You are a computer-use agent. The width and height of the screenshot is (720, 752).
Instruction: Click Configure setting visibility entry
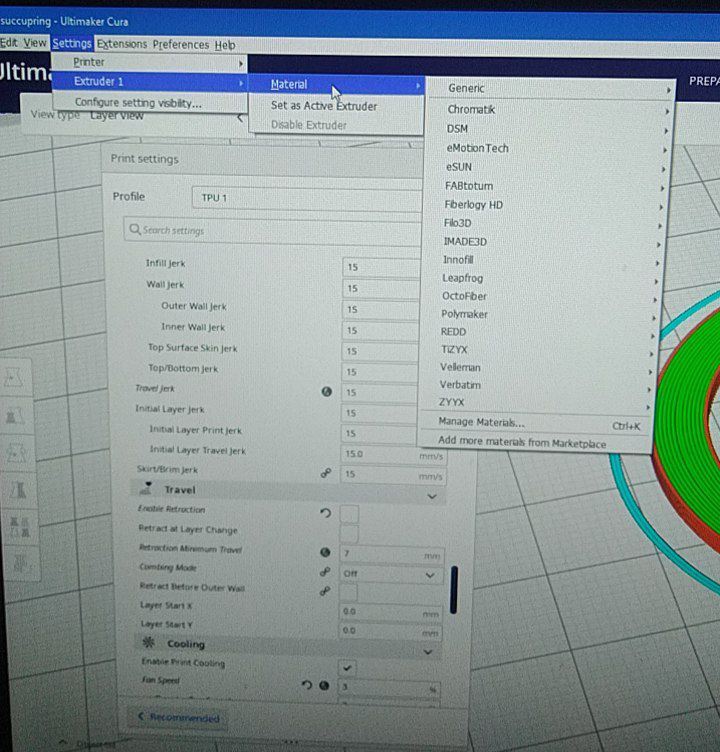[x=150, y=103]
